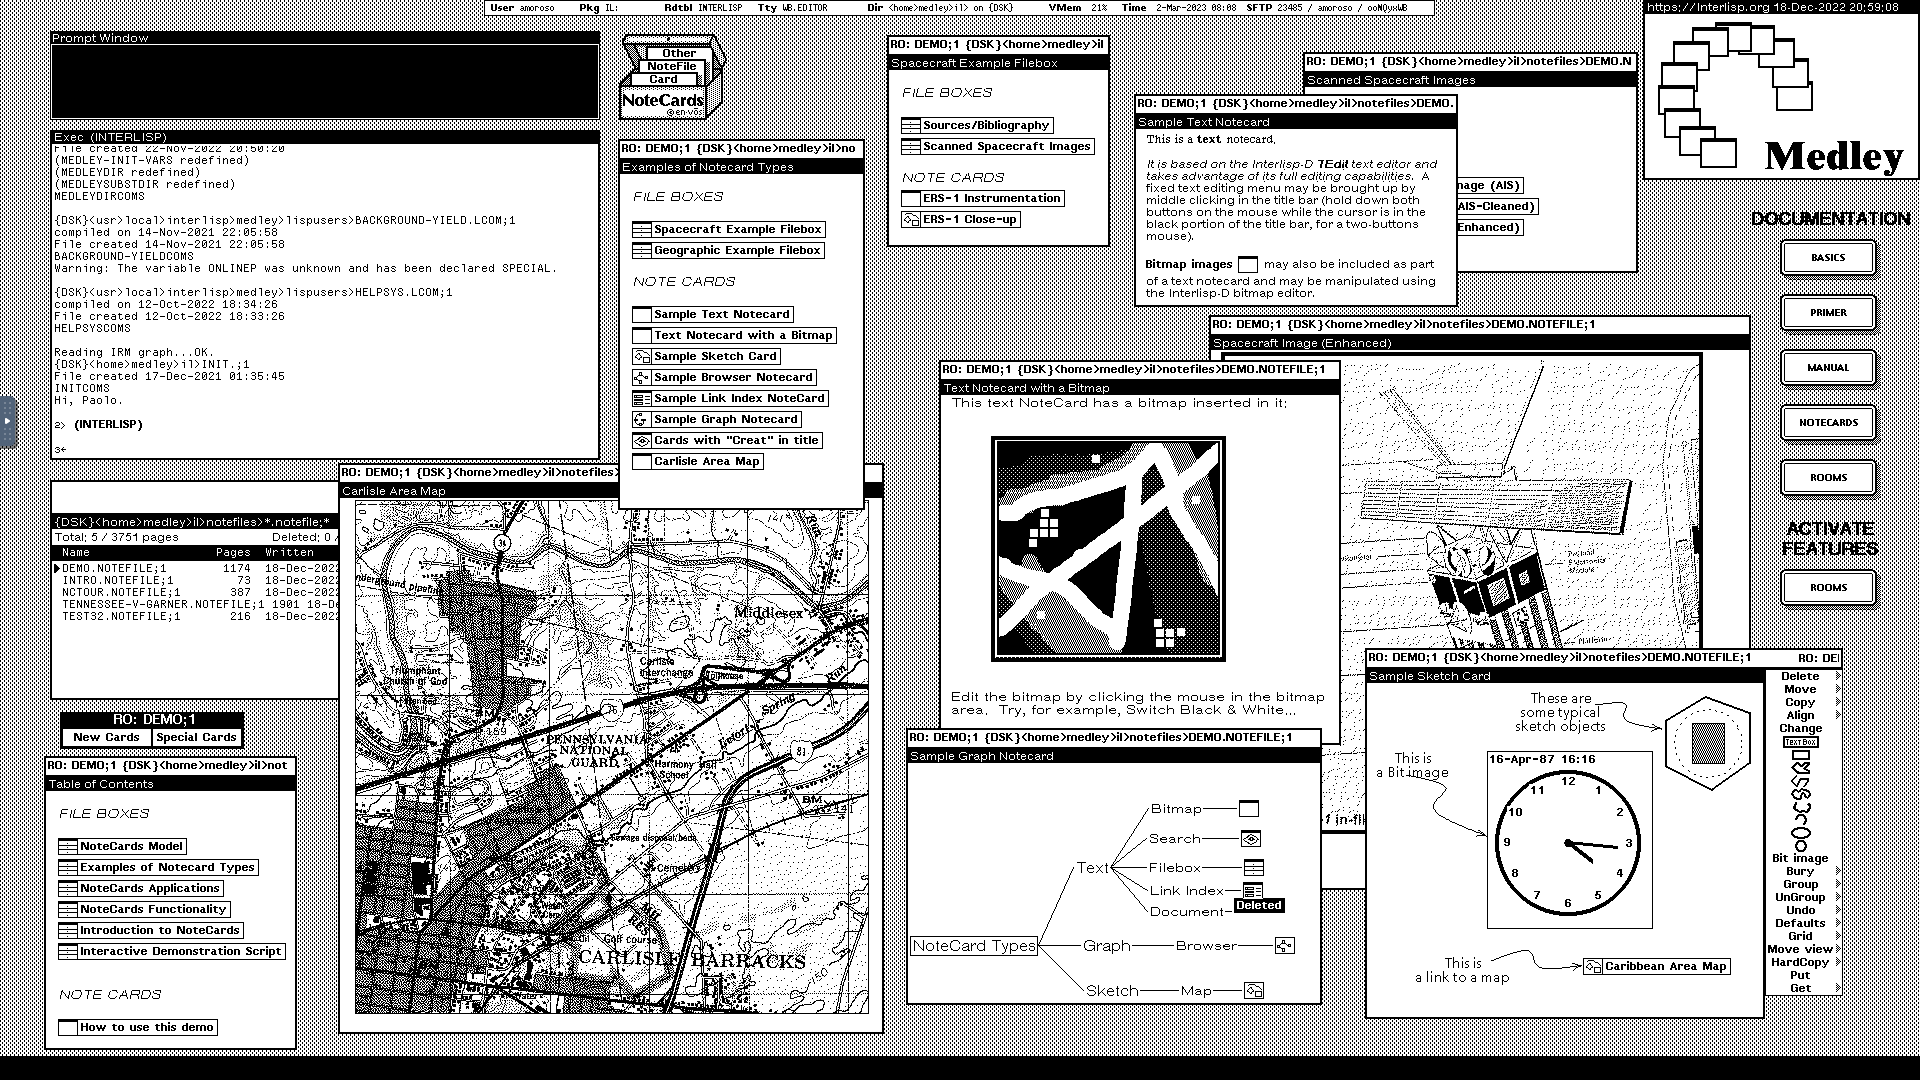Expand the Move view submenu arrow
The width and height of the screenshot is (1920, 1080).
tap(1838, 949)
